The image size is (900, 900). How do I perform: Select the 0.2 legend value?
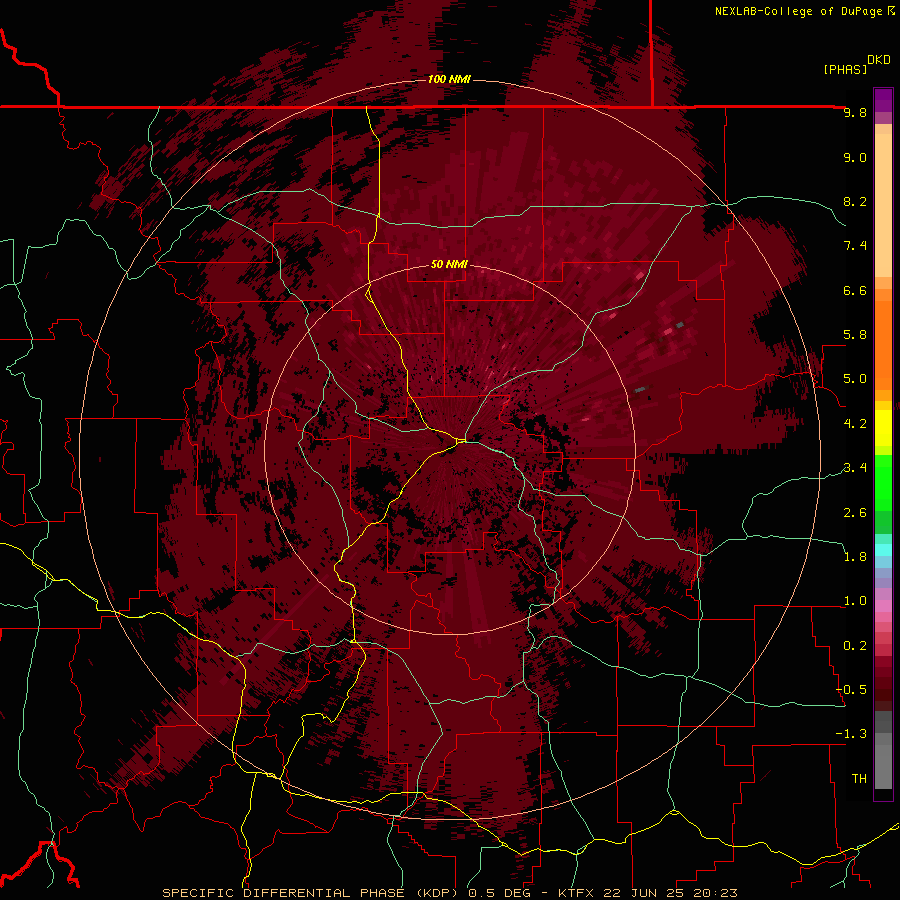[855, 646]
